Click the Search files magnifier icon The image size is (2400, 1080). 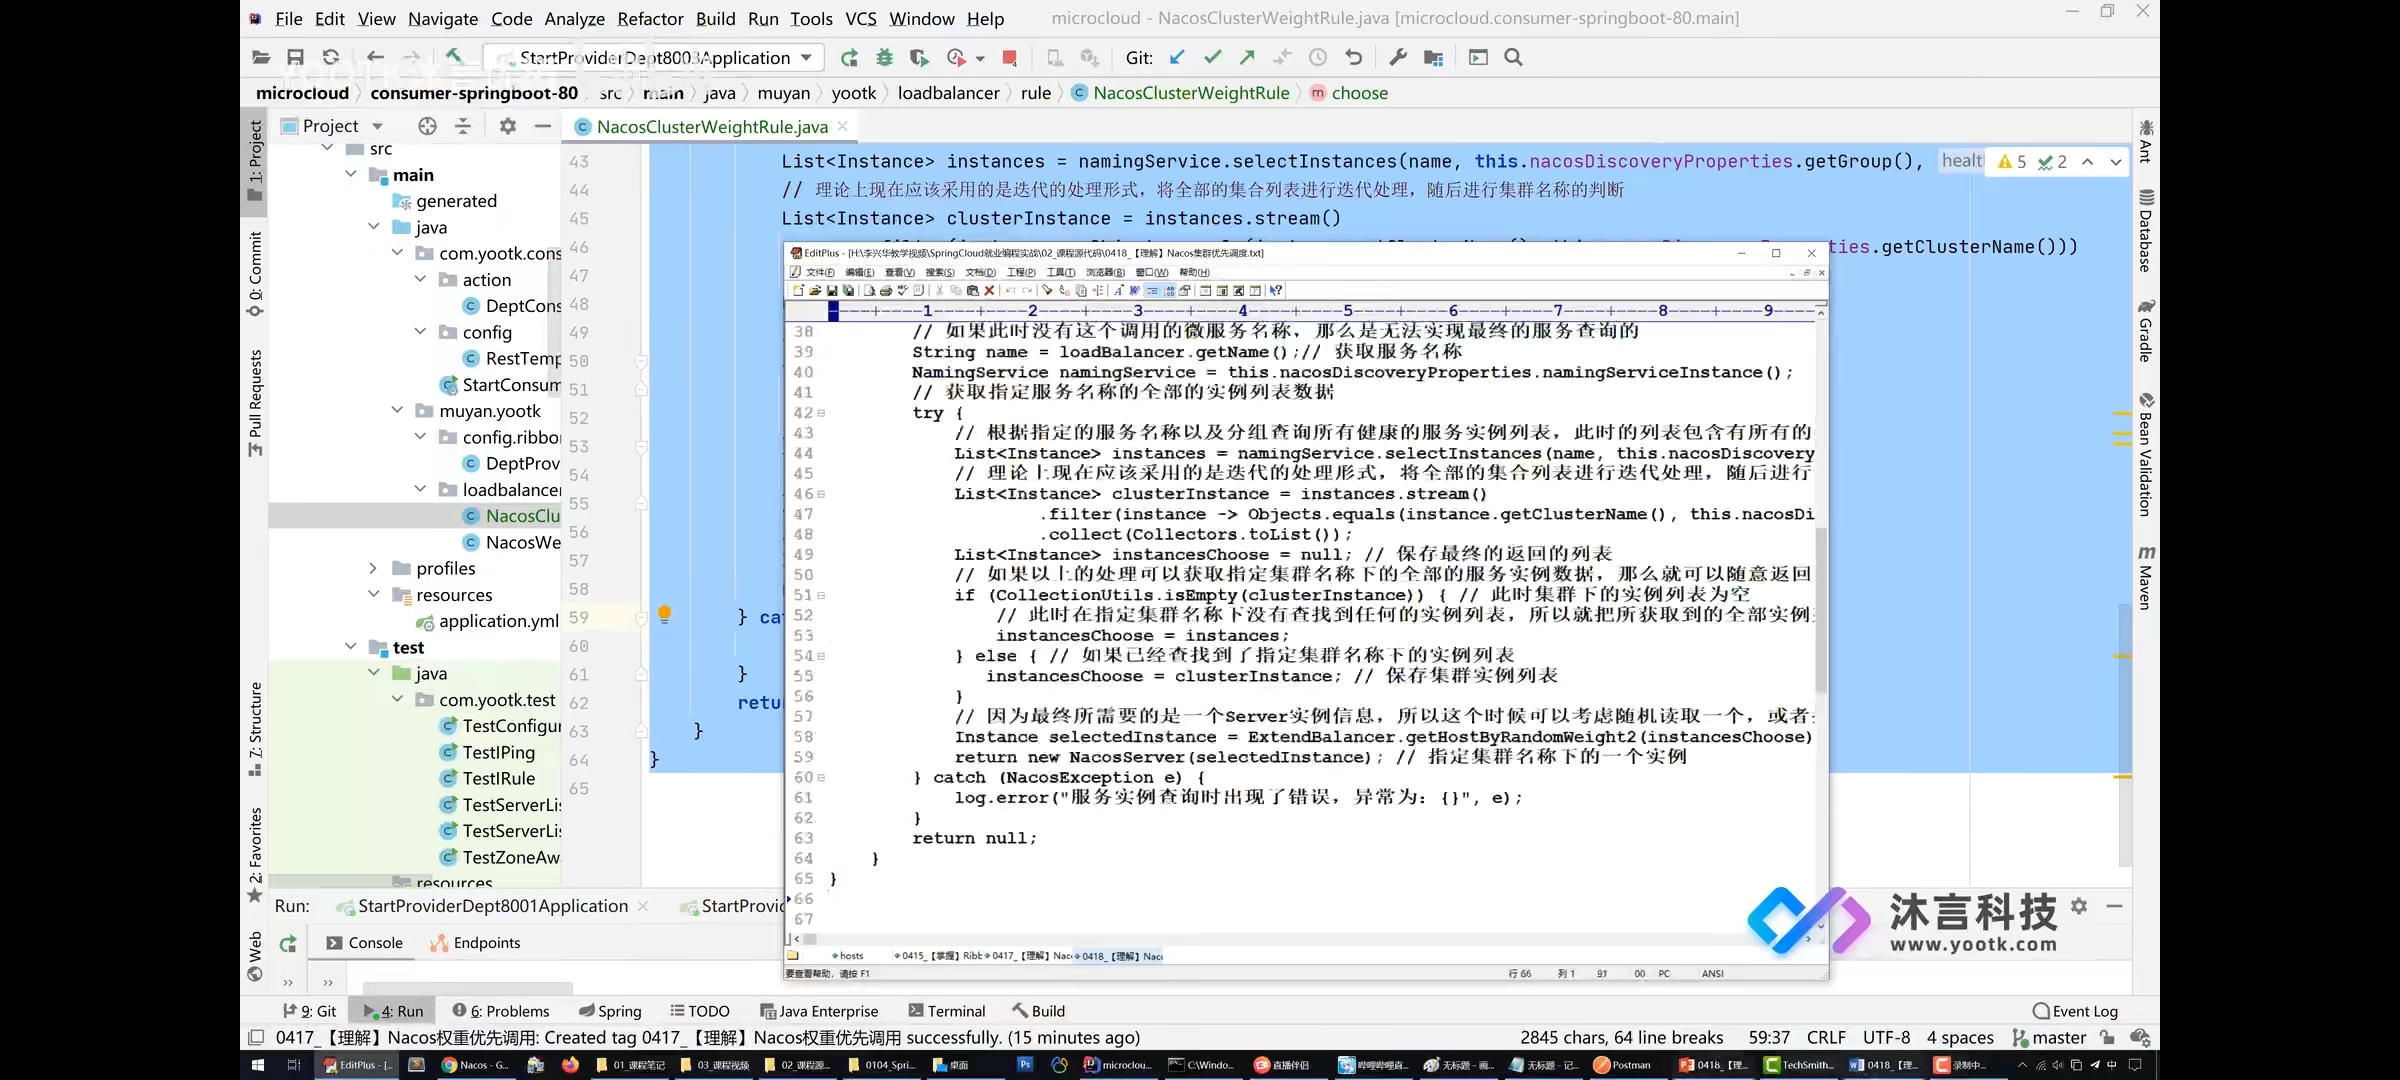click(1514, 57)
